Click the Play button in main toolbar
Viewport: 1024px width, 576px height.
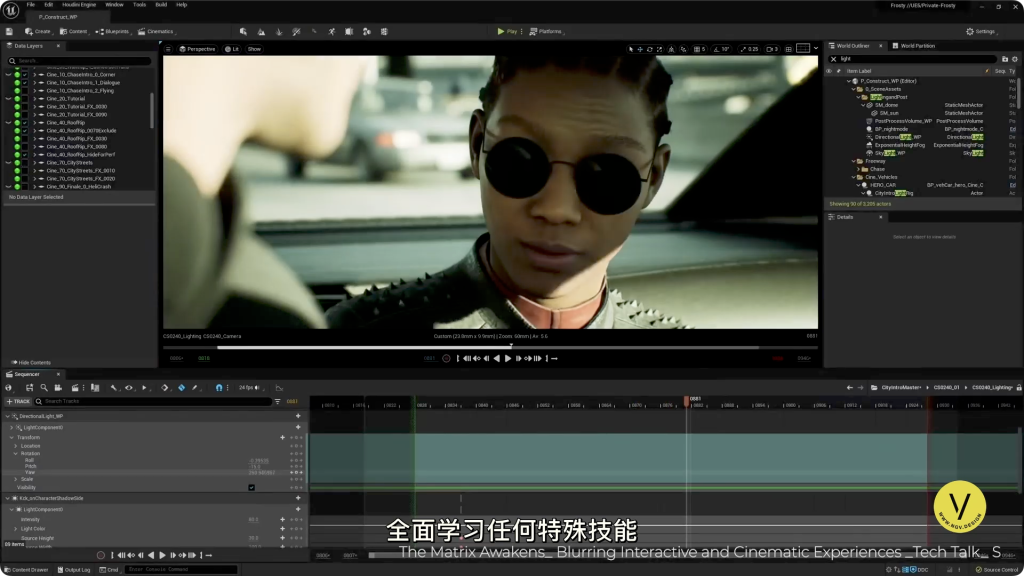[507, 31]
